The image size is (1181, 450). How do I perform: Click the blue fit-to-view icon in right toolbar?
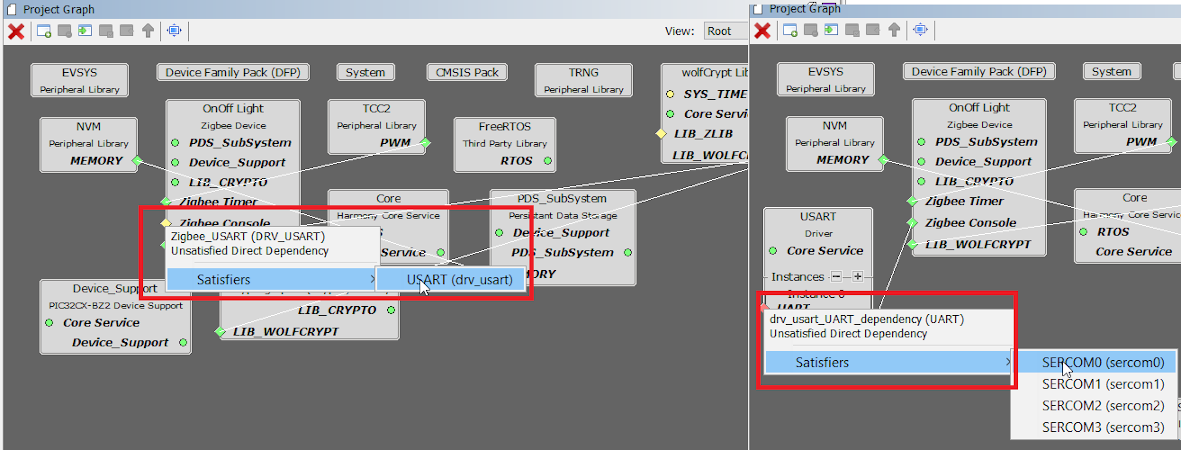pos(920,31)
